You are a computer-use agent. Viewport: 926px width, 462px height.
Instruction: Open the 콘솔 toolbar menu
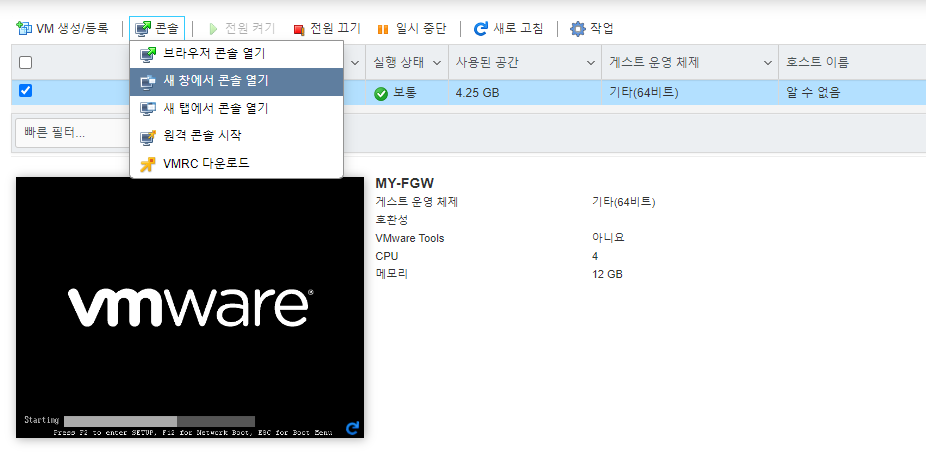point(157,28)
